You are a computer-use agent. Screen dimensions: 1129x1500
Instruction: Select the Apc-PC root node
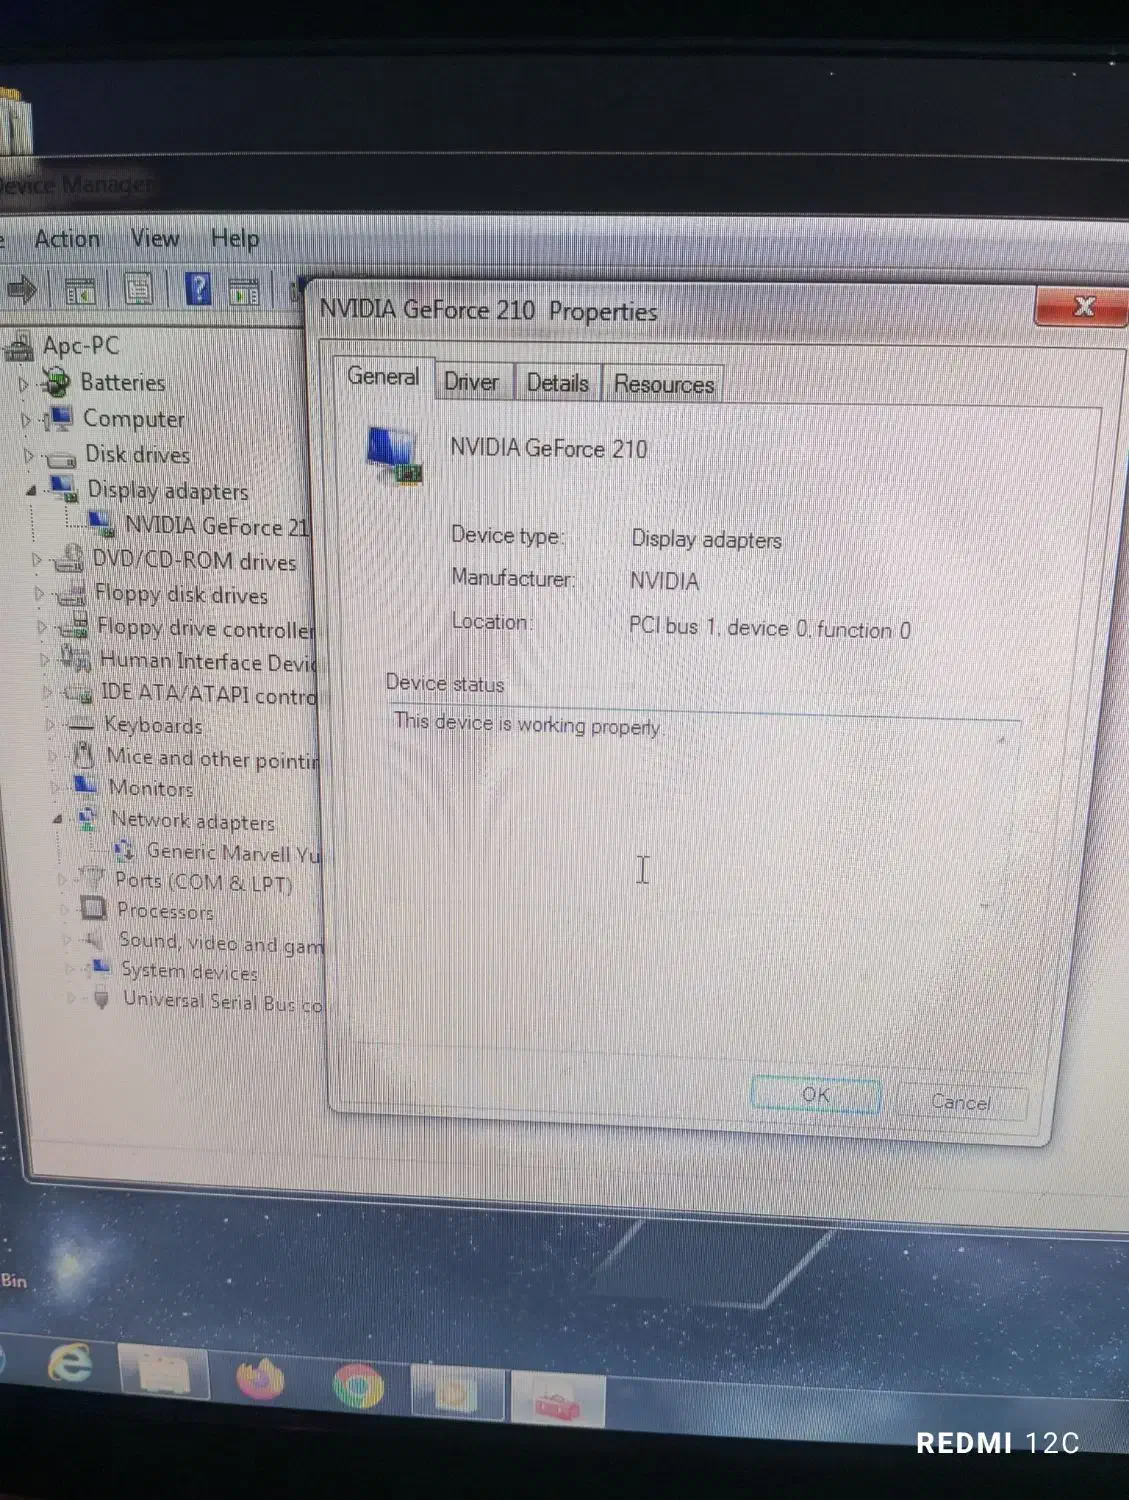80,346
